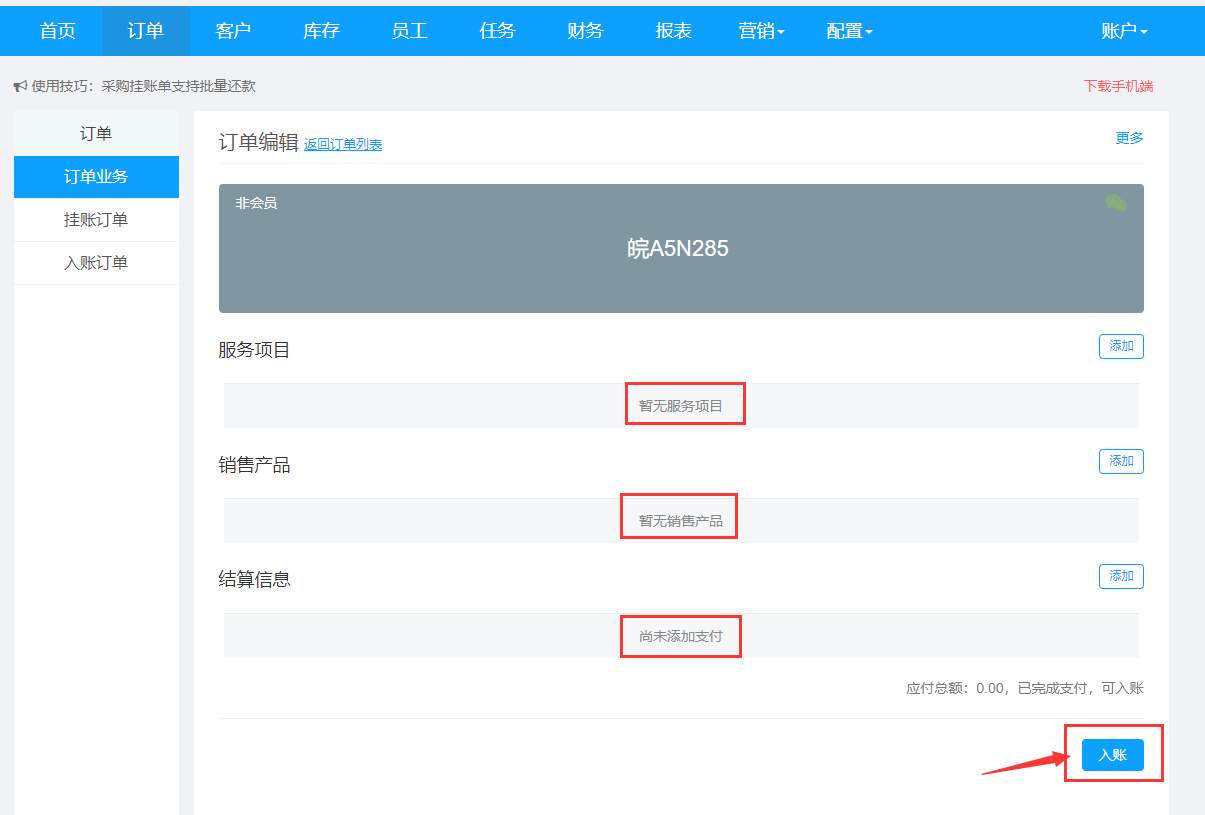Viewport: 1205px width, 815px height.
Task: Select the 订单 top menu item
Action: pos(146,31)
